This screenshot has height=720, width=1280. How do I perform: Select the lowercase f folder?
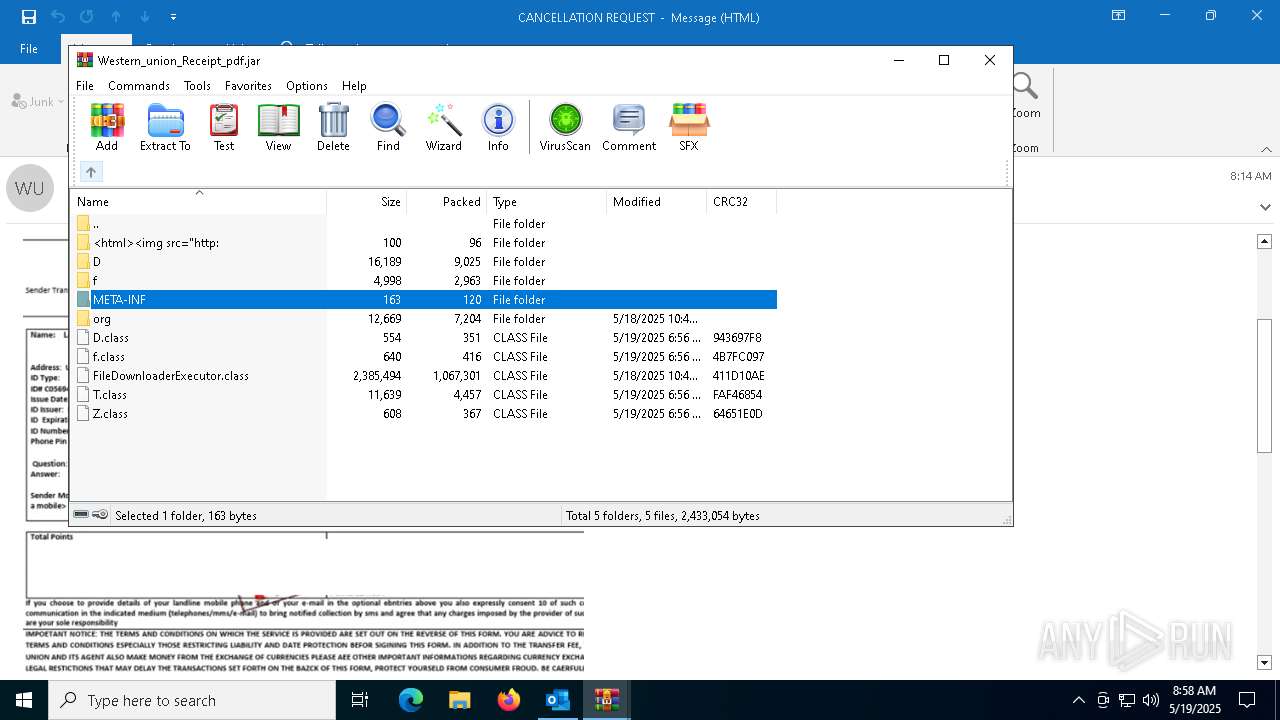424,280
